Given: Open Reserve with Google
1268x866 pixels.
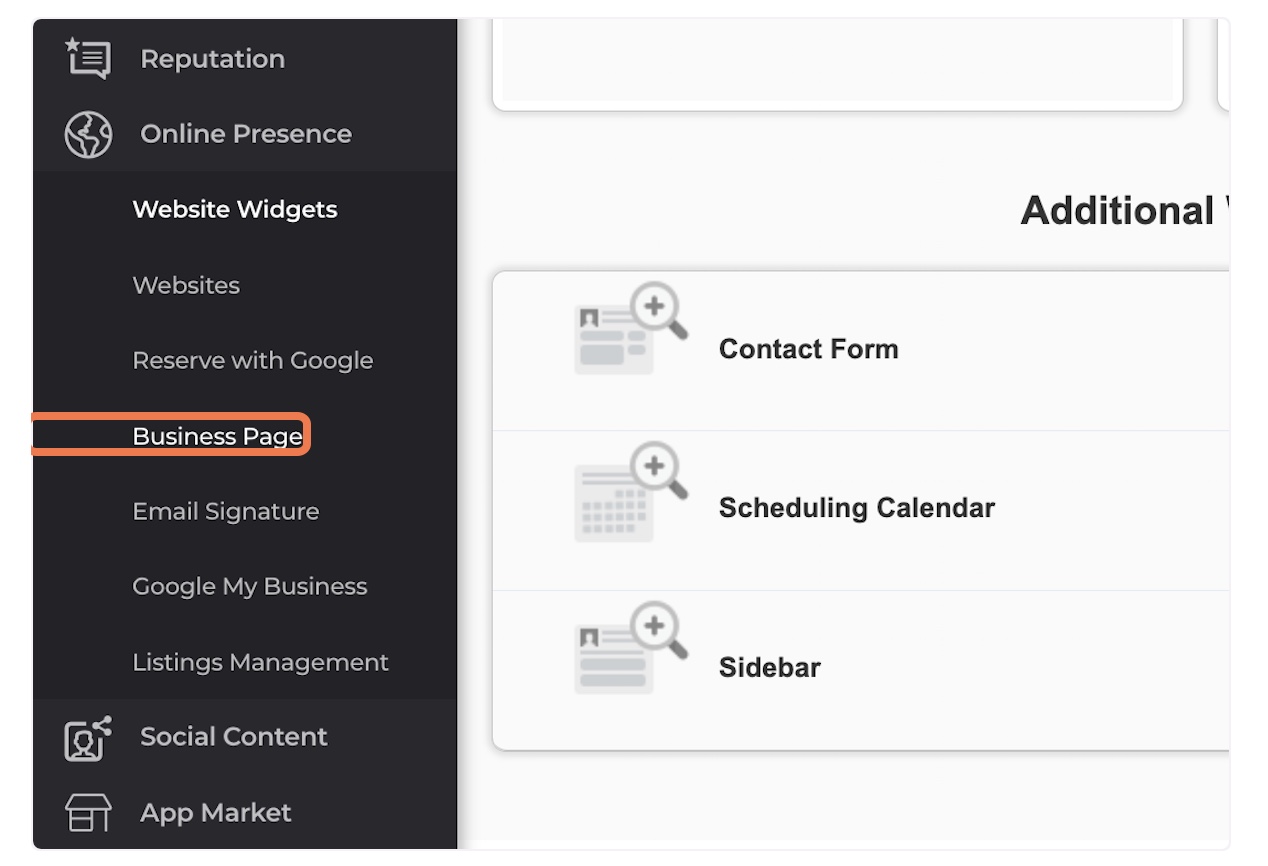Looking at the screenshot, I should tap(253, 361).
